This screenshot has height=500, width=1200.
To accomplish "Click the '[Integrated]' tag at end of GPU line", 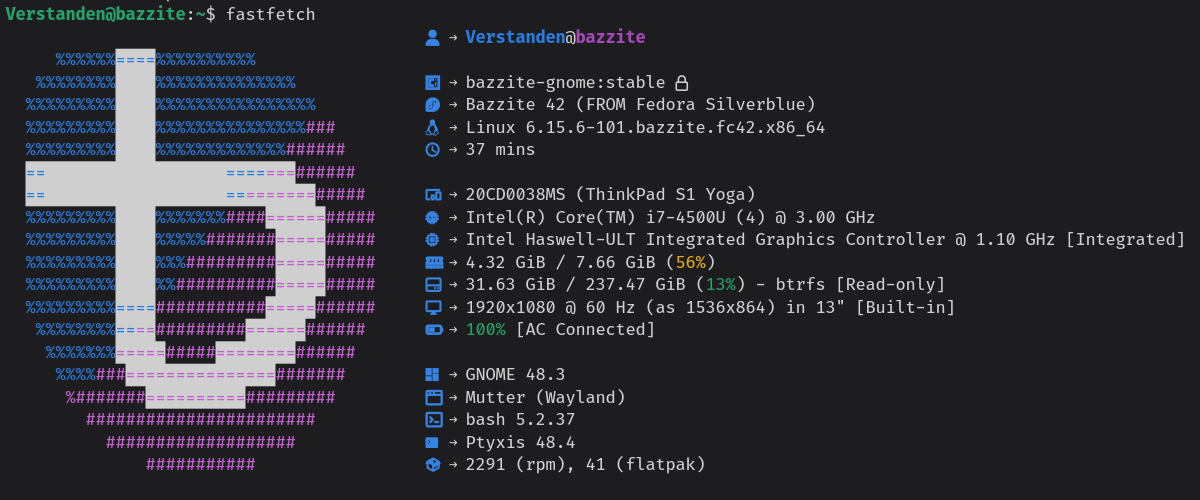I will 1125,240.
